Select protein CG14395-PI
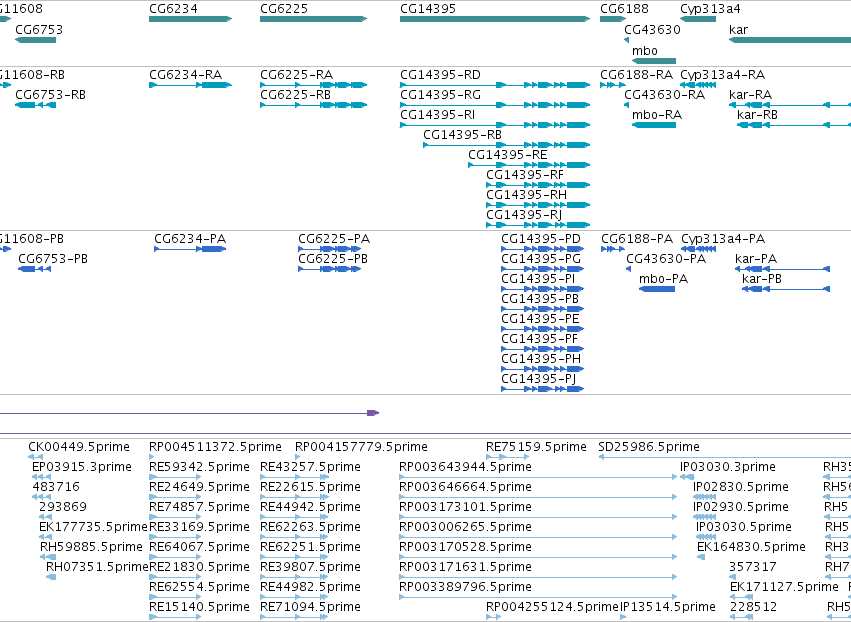The height and width of the screenshot is (622, 851). [x=538, y=279]
